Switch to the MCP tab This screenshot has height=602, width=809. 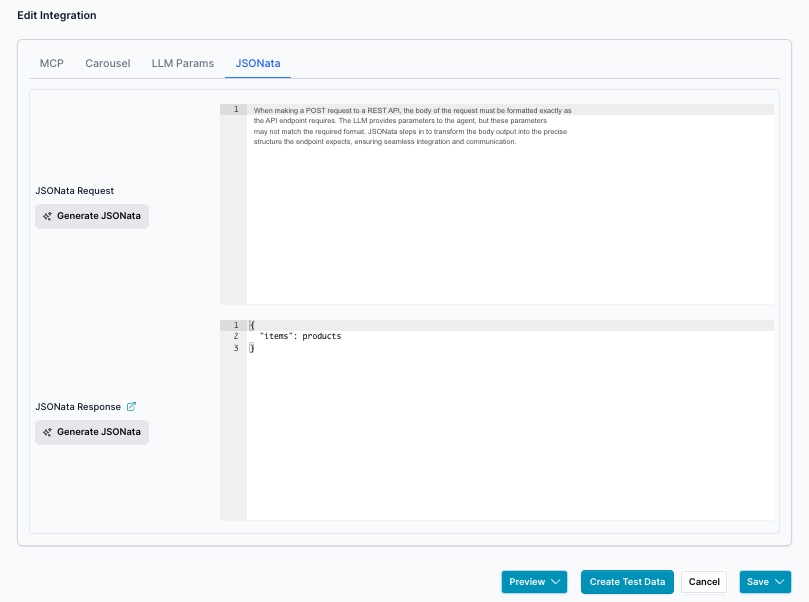(x=52, y=63)
